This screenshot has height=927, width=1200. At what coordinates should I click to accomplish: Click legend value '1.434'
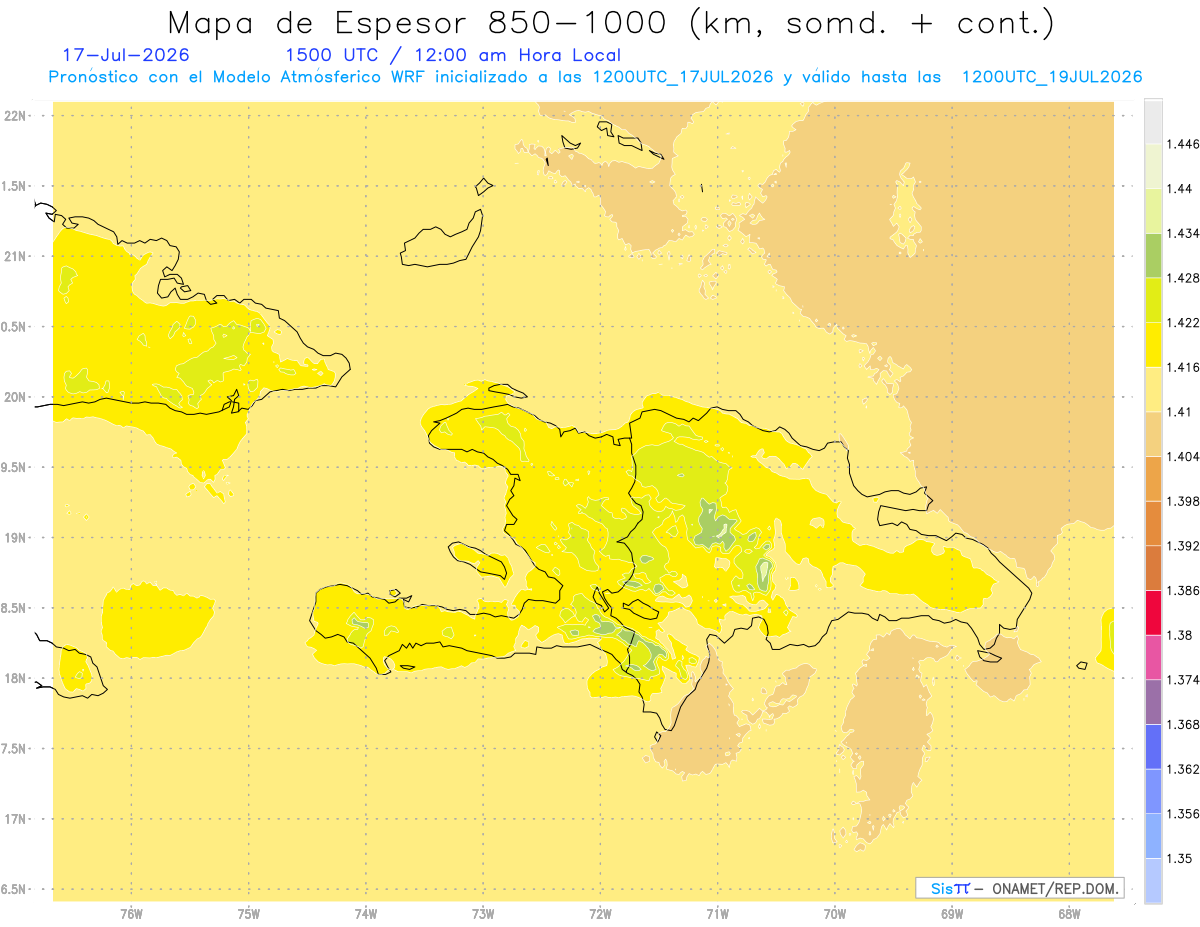click(1183, 233)
